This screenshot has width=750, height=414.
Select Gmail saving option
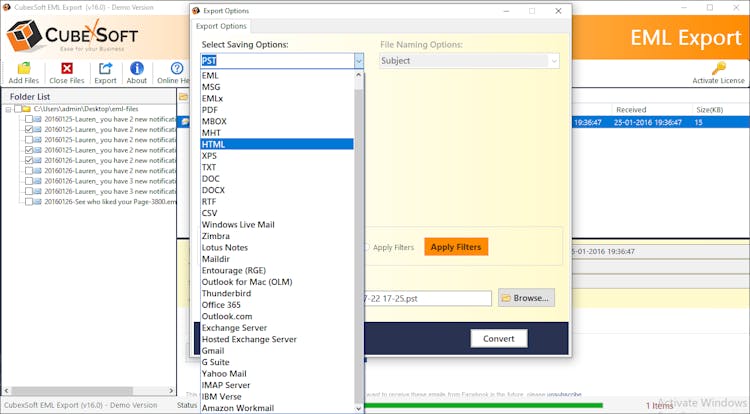point(277,351)
